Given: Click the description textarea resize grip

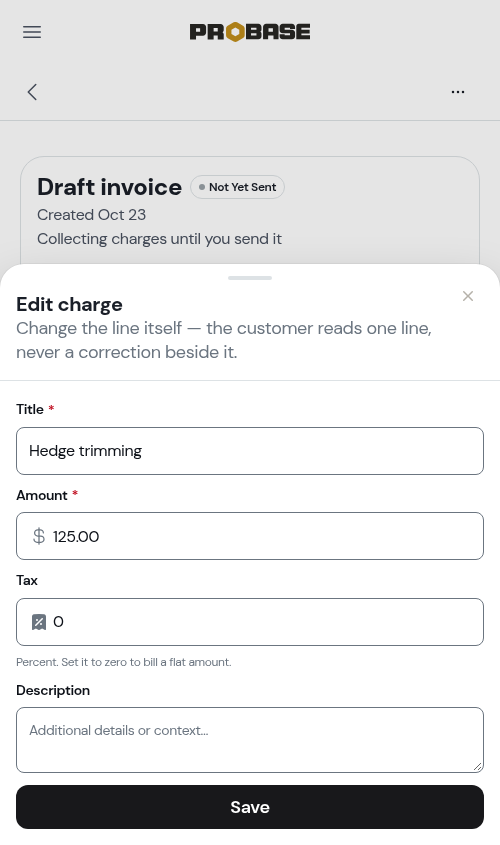Looking at the screenshot, I should click(x=478, y=767).
